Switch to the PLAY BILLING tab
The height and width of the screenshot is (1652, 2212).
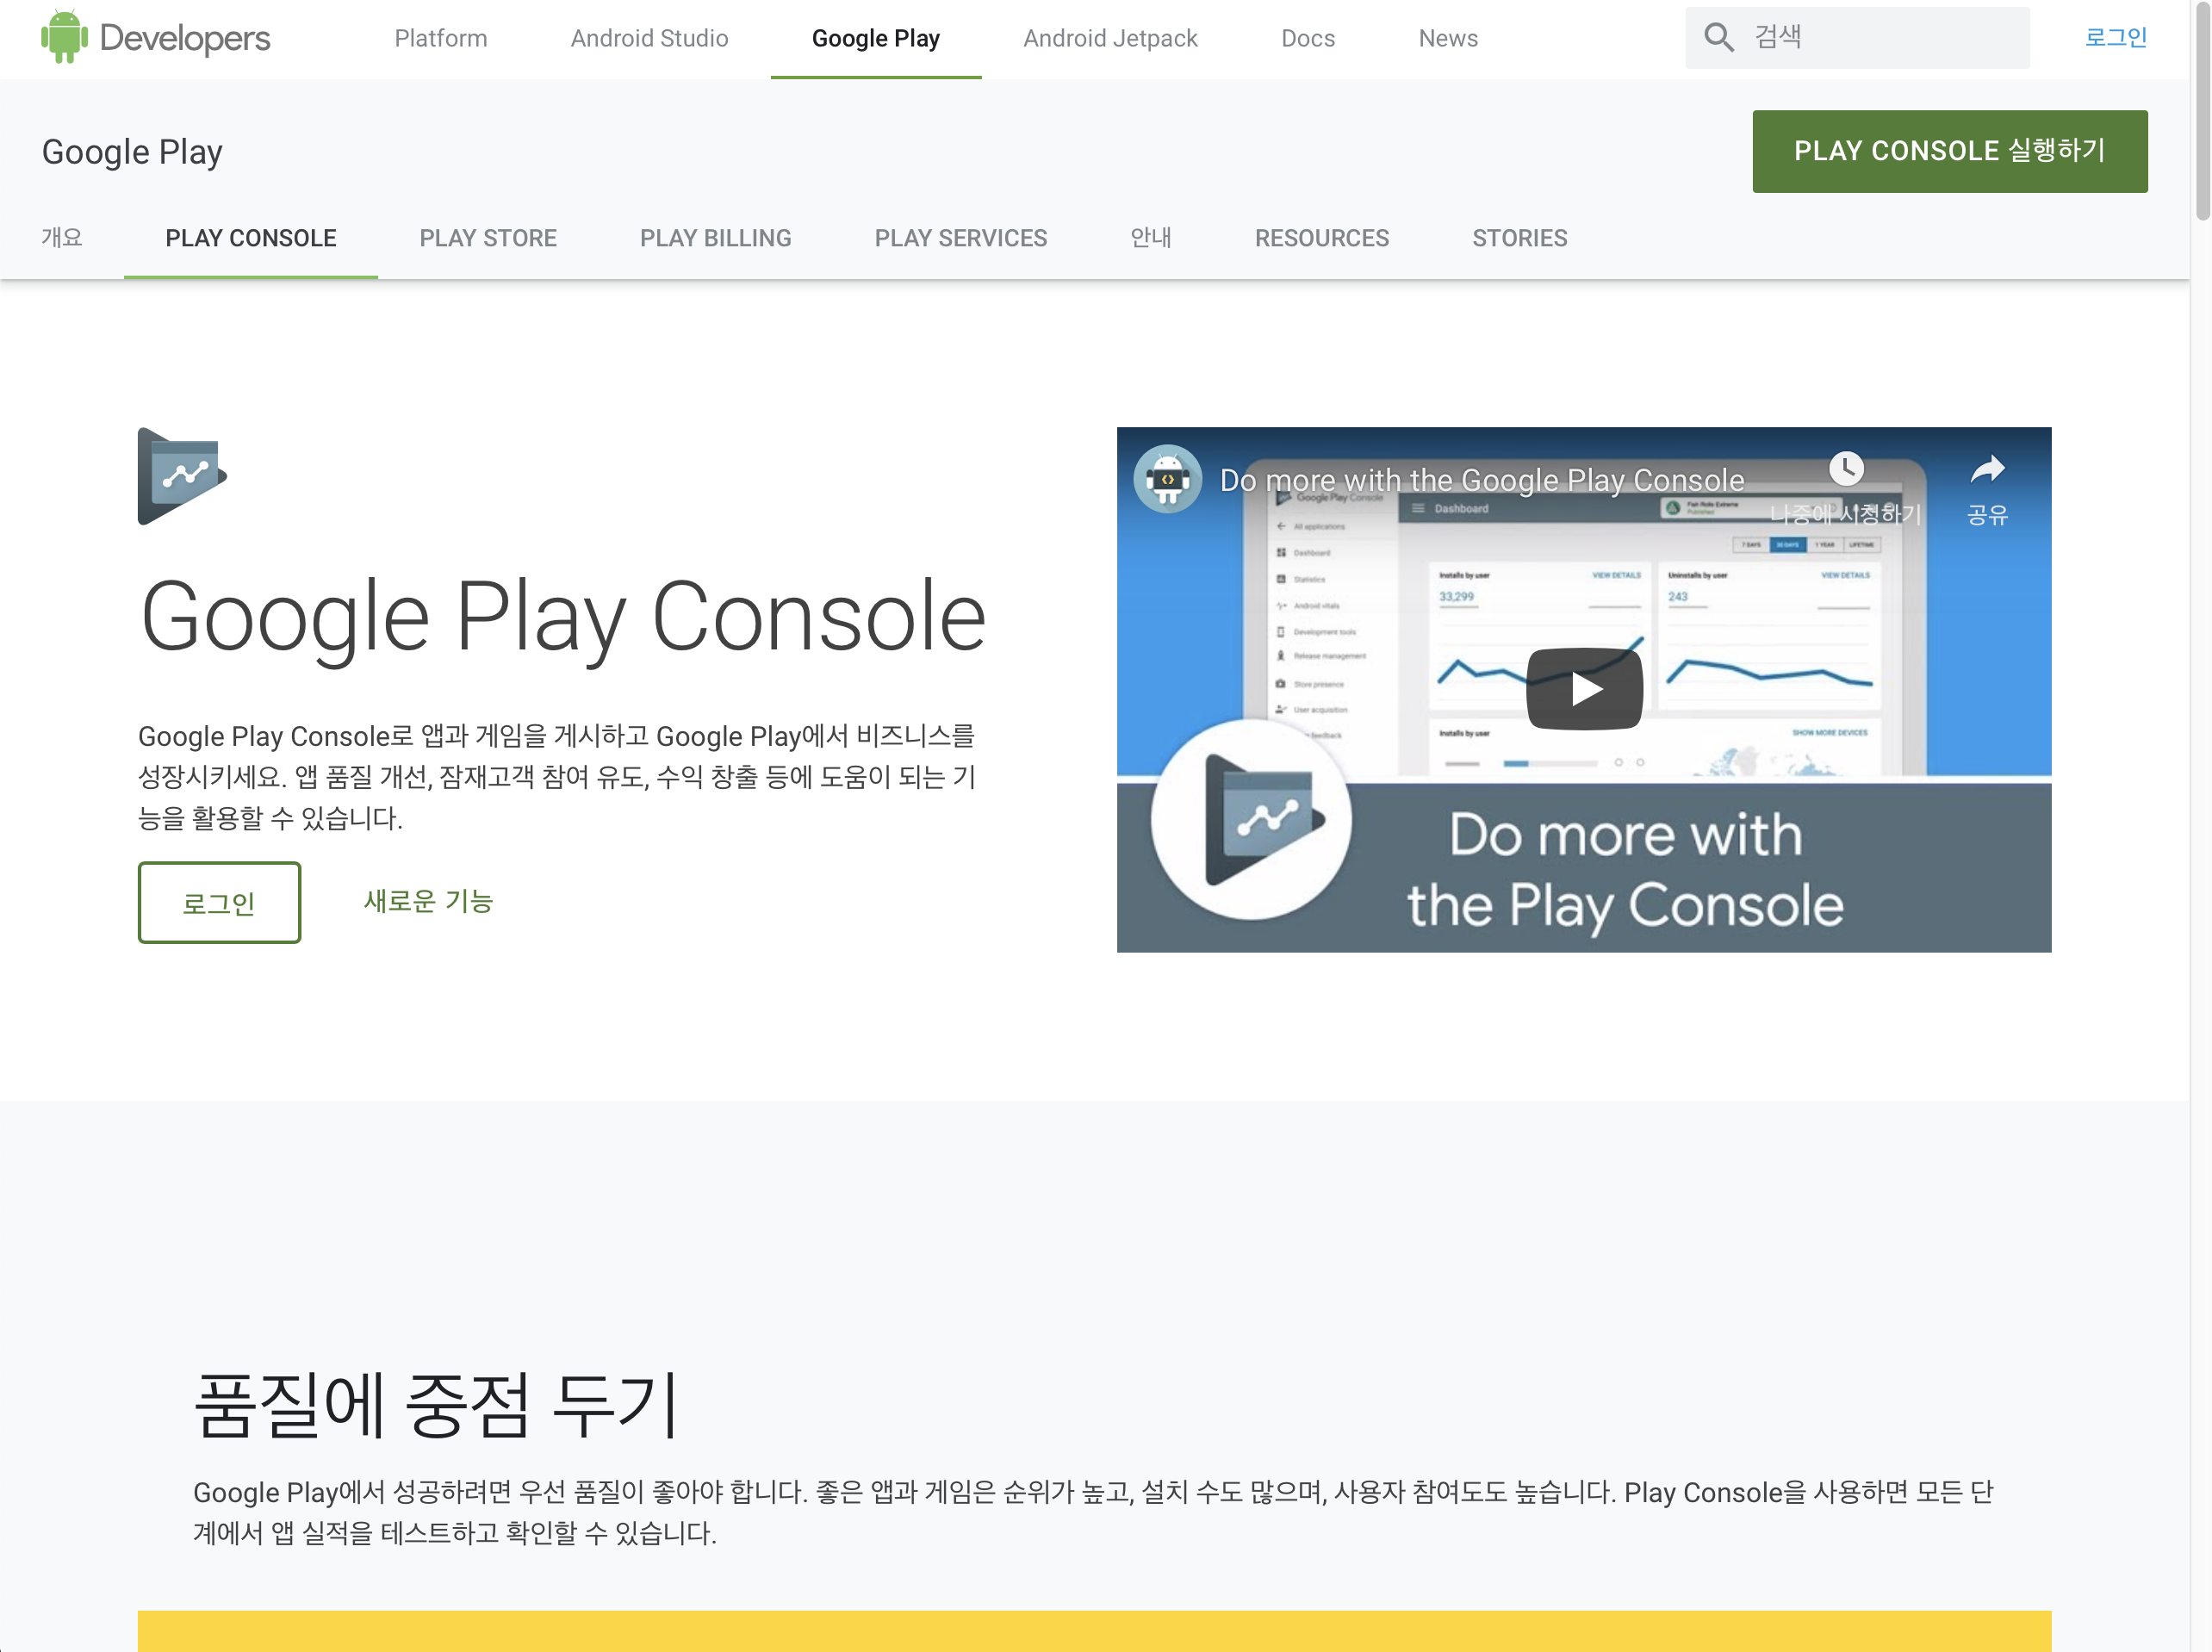715,238
